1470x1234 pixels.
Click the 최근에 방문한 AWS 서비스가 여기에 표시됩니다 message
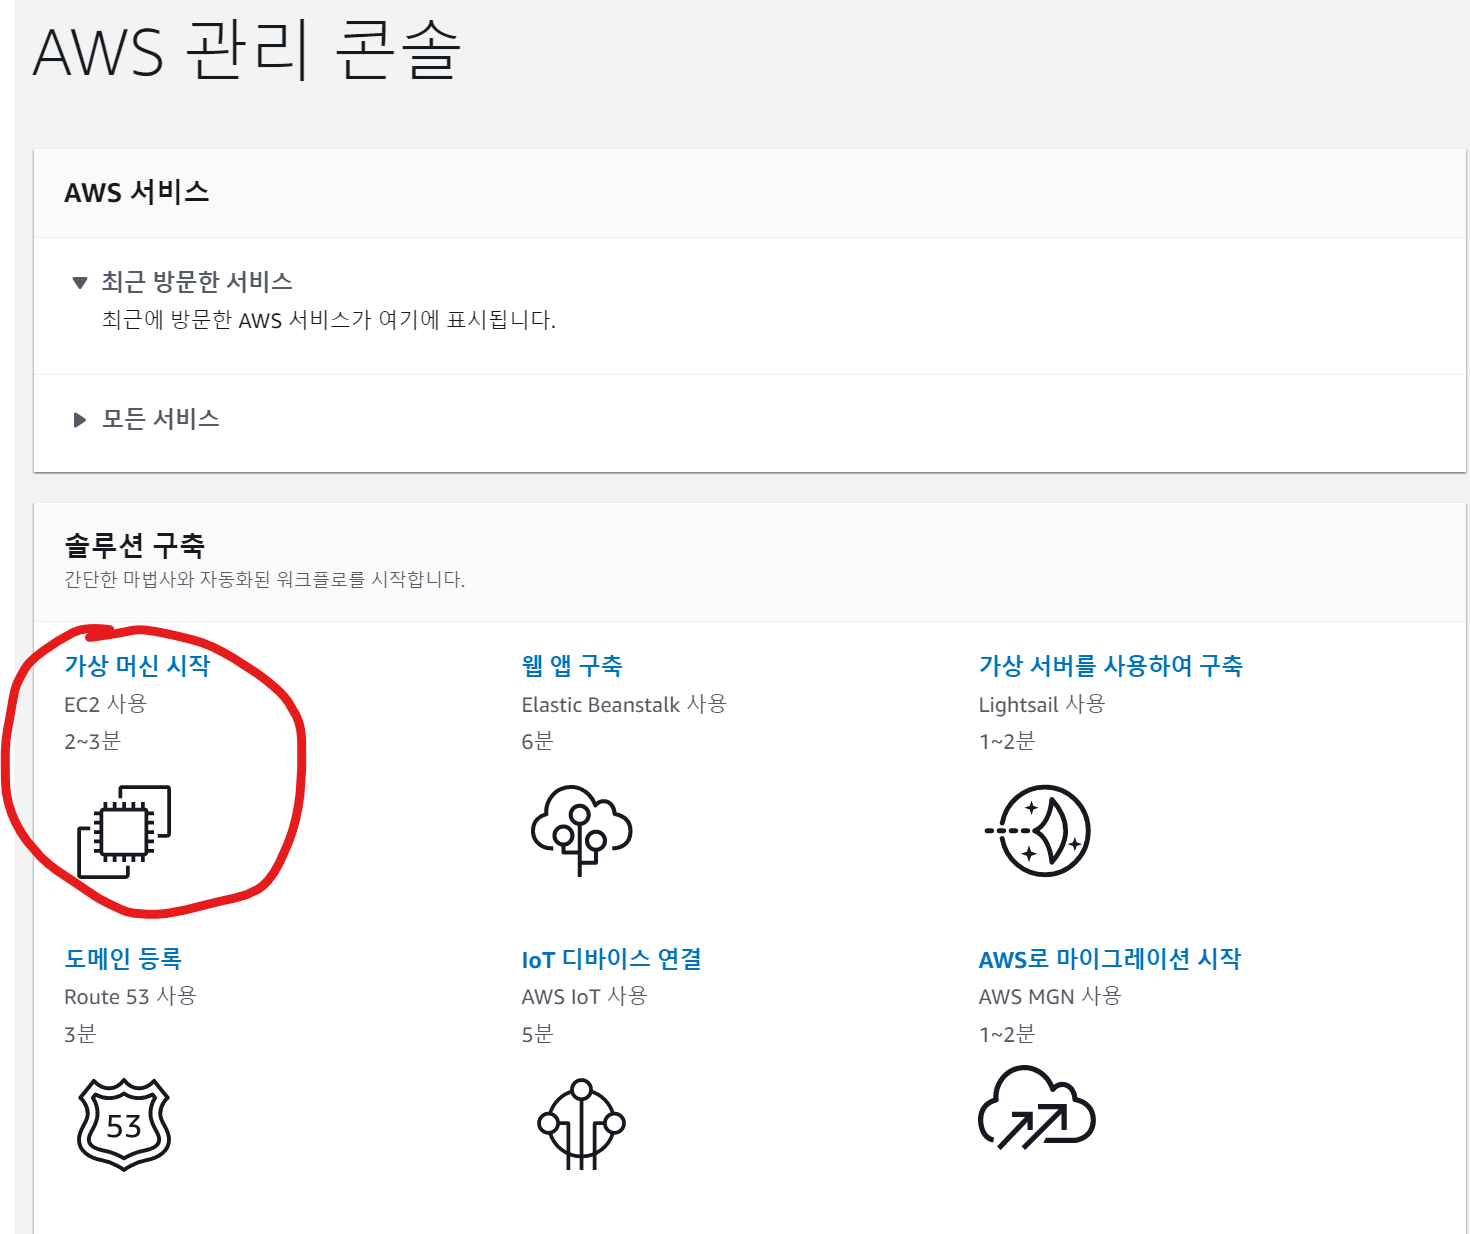pos(329,320)
